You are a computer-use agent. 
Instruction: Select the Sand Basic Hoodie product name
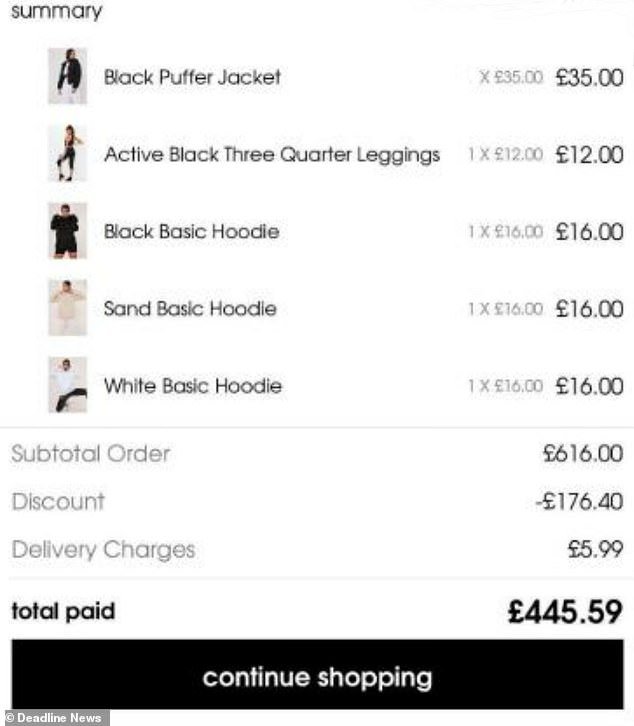pyautogui.click(x=190, y=308)
